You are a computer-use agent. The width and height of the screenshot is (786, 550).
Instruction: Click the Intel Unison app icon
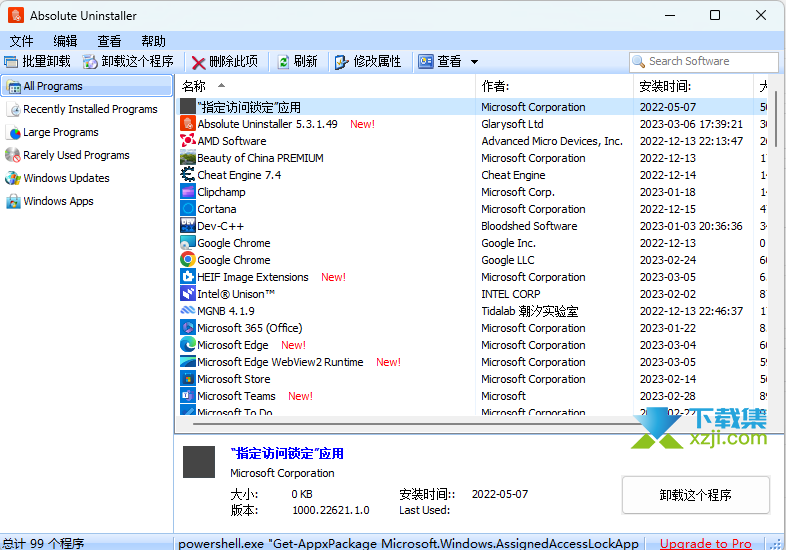[x=188, y=294]
